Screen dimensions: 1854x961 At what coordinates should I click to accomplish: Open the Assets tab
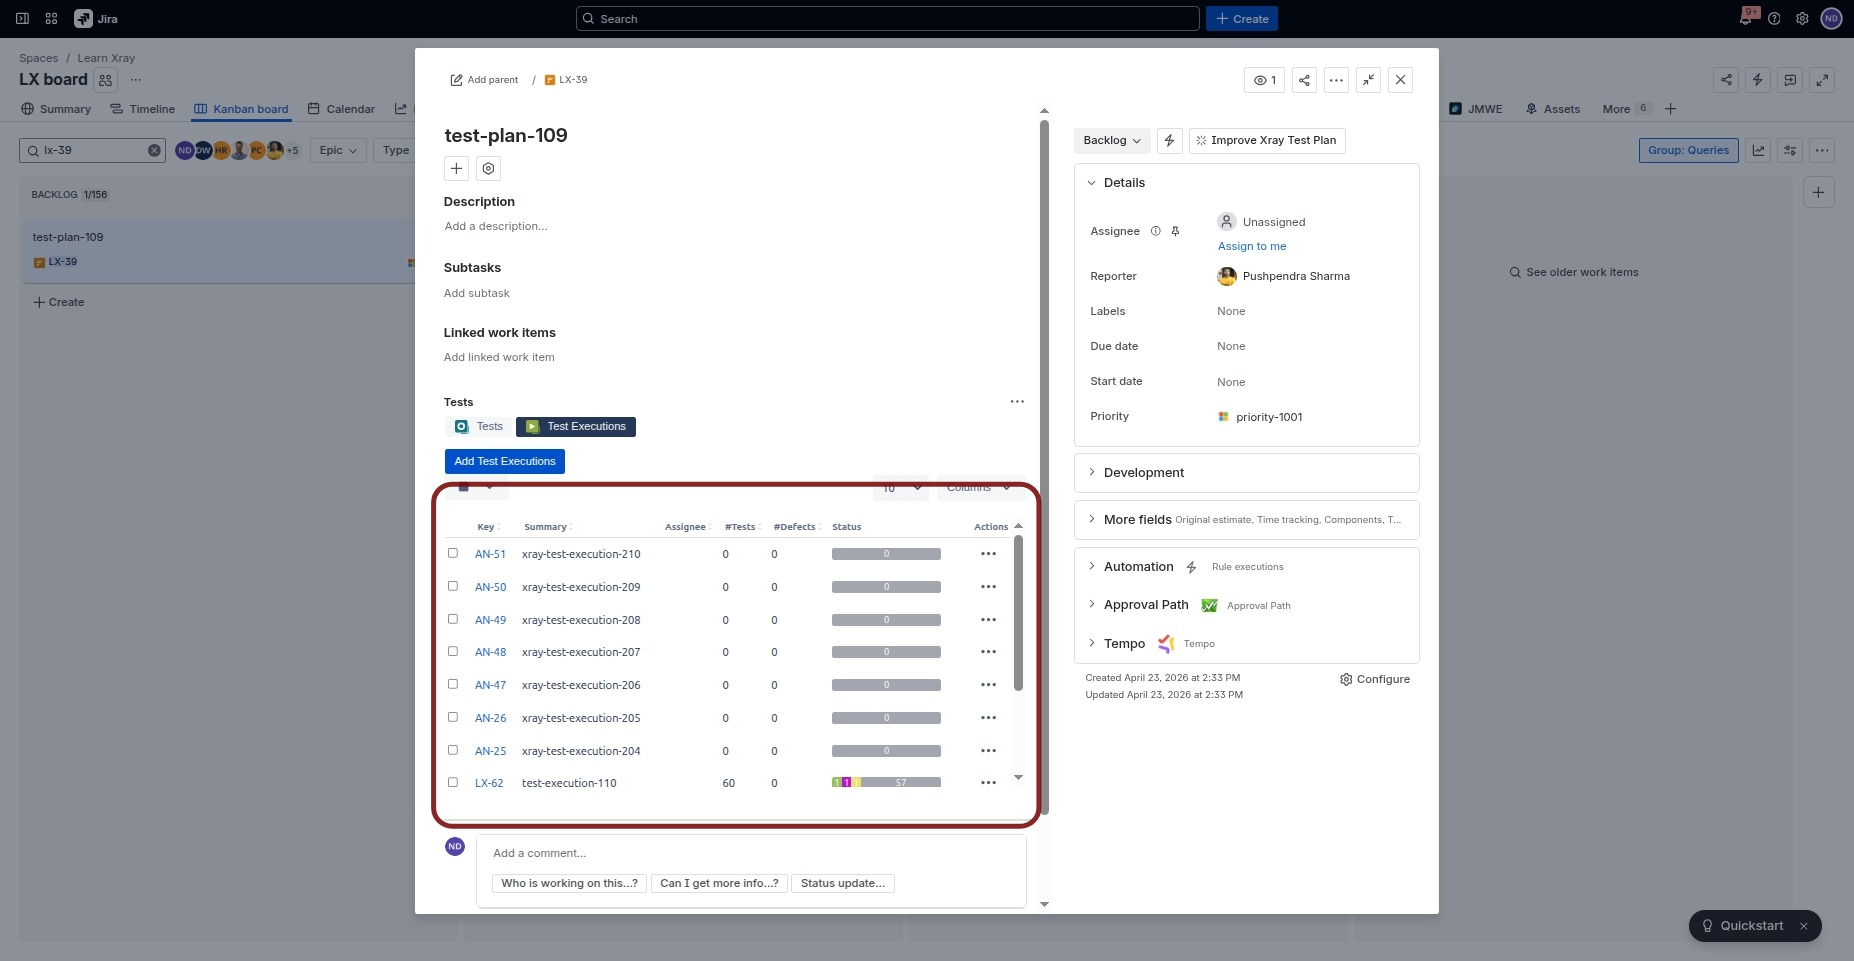(x=1552, y=109)
